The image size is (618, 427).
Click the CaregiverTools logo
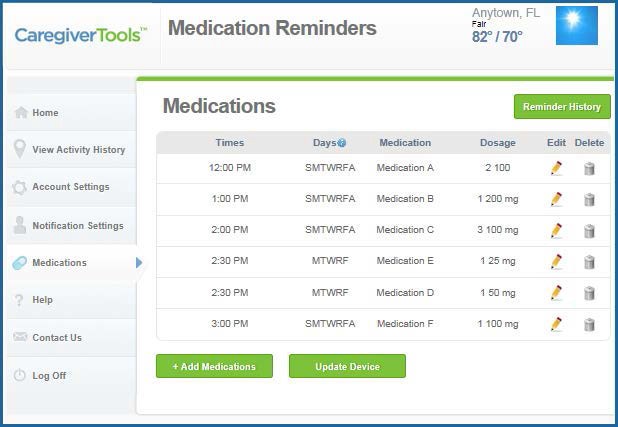click(81, 35)
